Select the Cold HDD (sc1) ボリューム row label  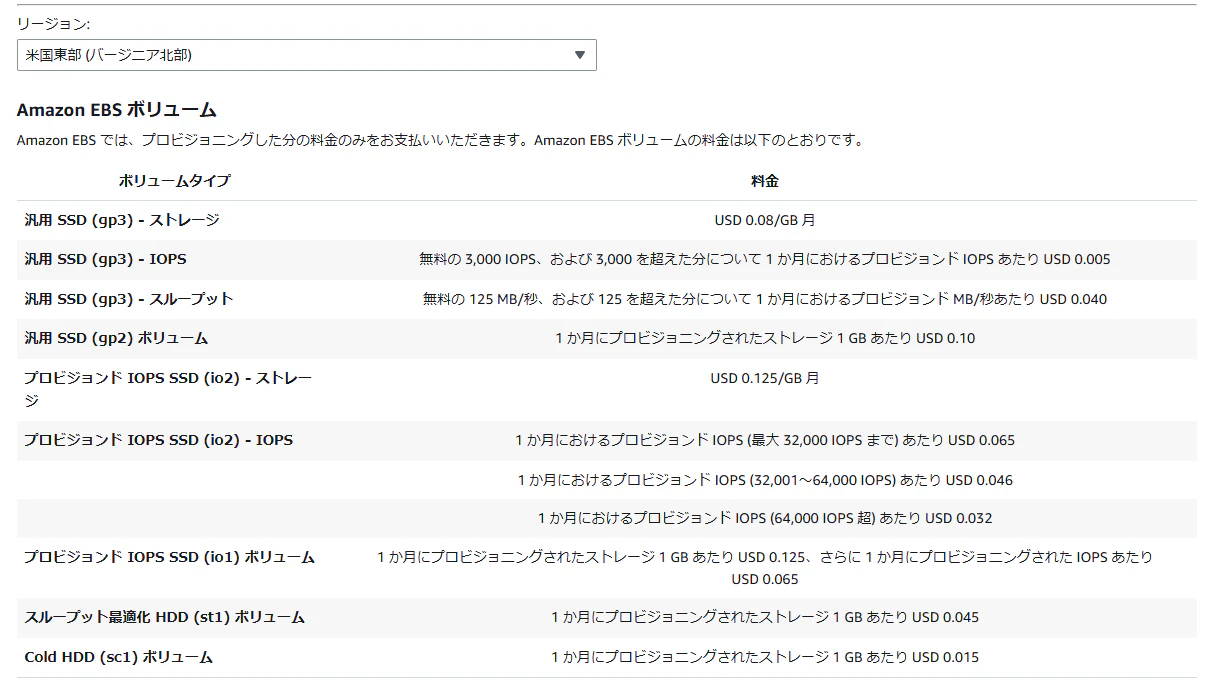point(118,657)
